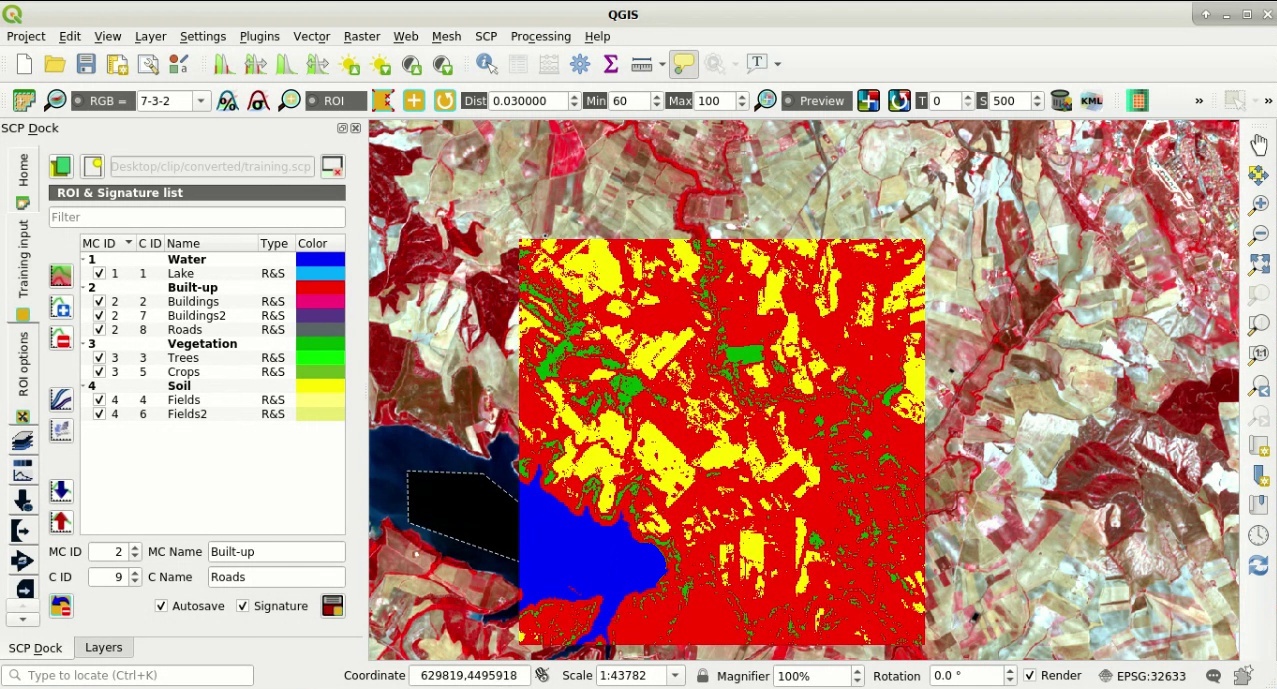Screen dimensions: 1277x689
Task: Uncheck the Lake signature visibility checkbox
Action: point(97,273)
